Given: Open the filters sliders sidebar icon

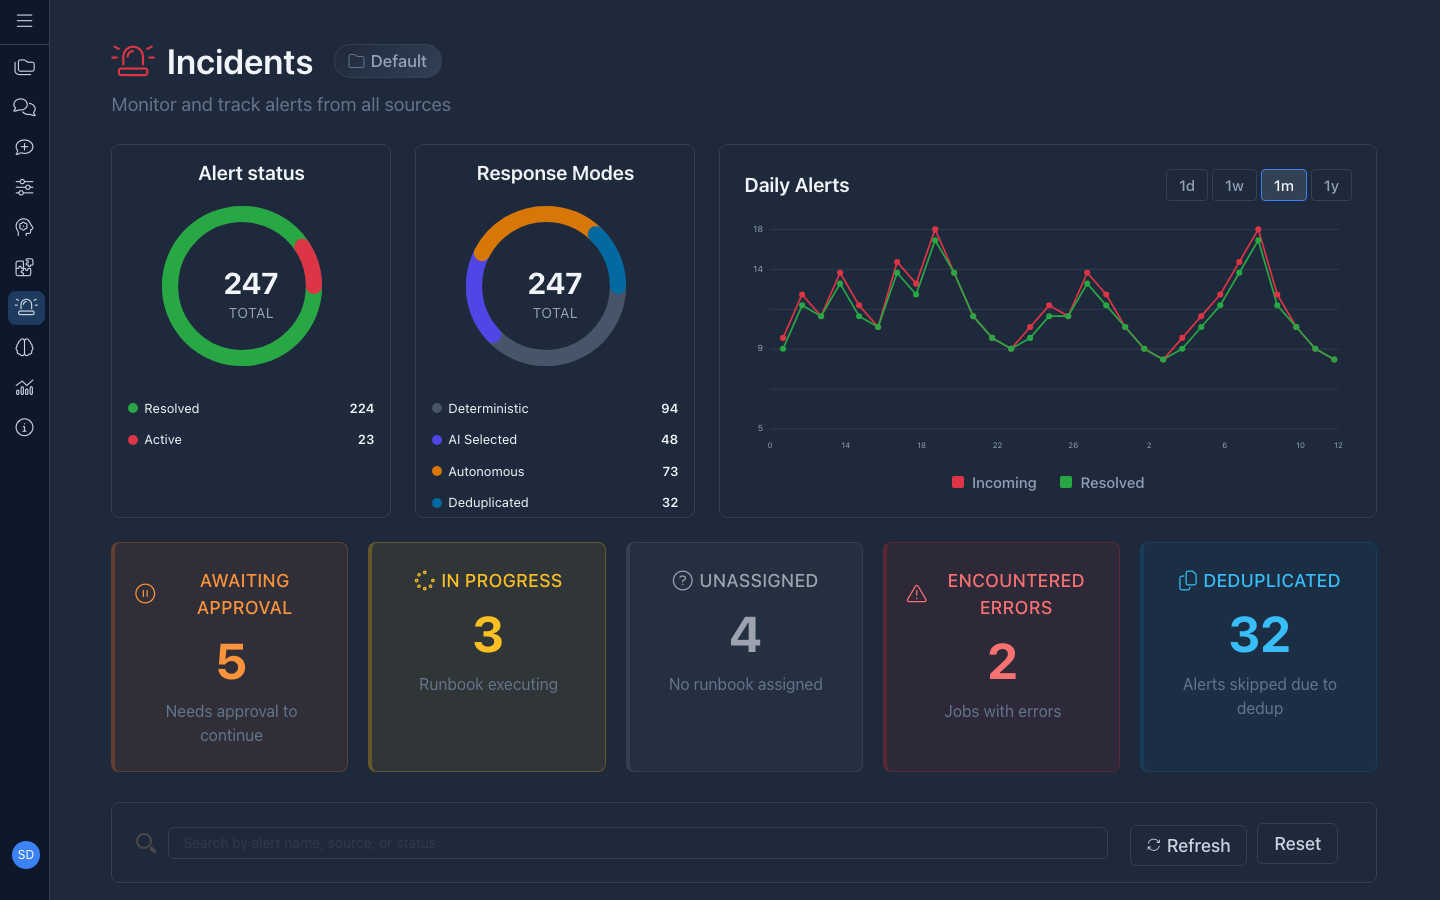Looking at the screenshot, I should coord(24,187).
